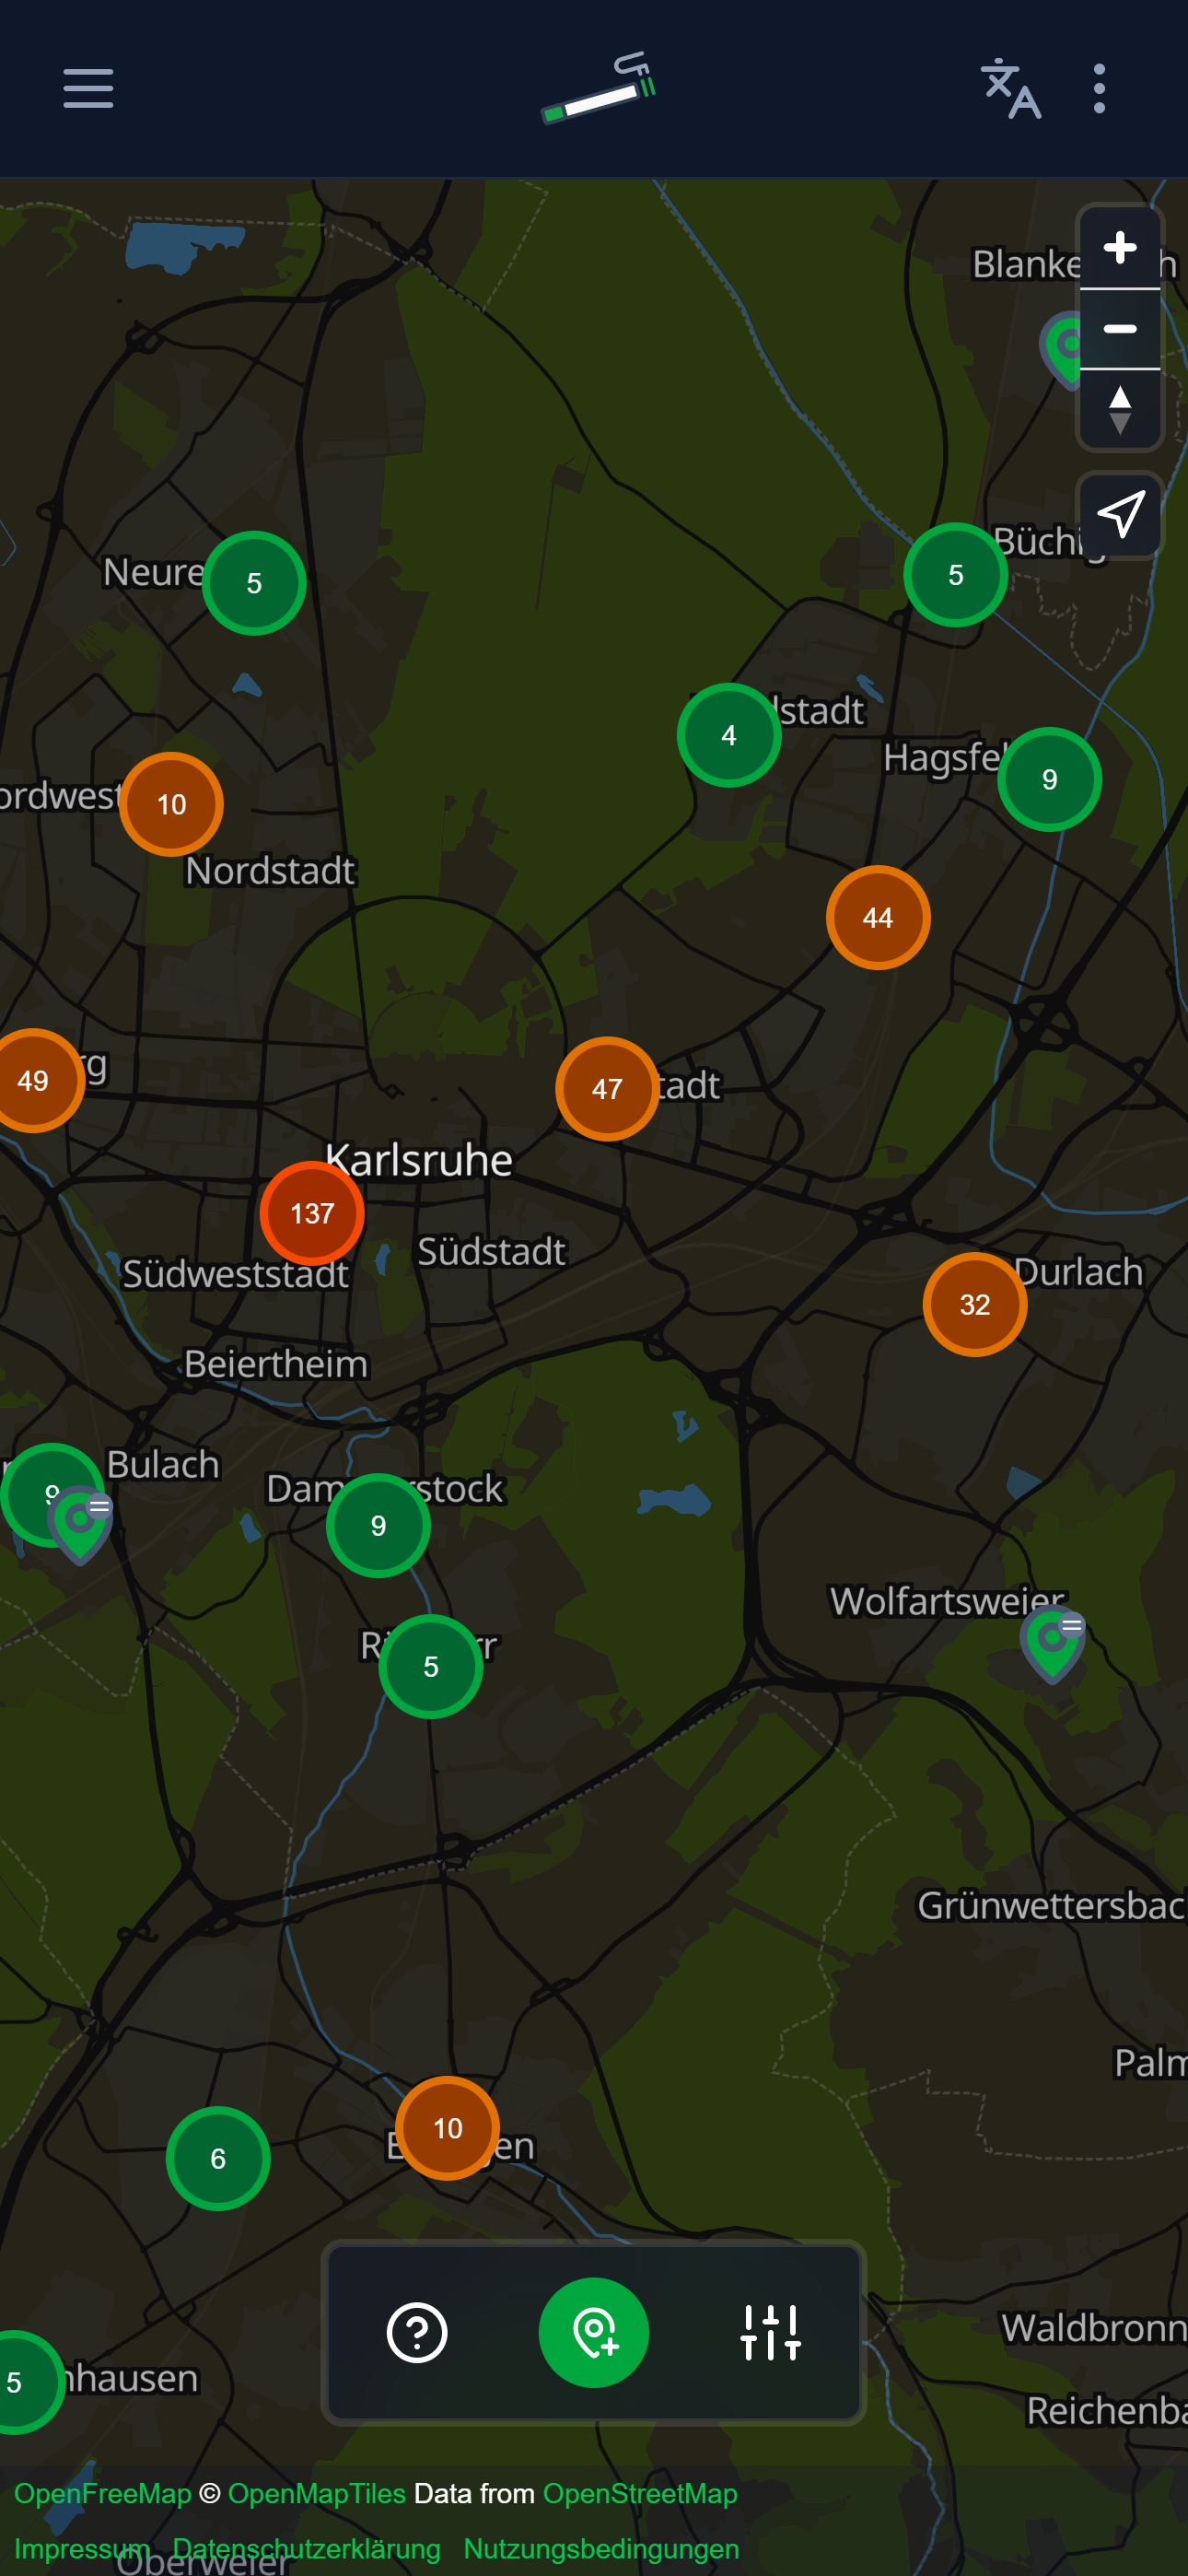Open the OpenFreeMap attribution link

[103, 2494]
